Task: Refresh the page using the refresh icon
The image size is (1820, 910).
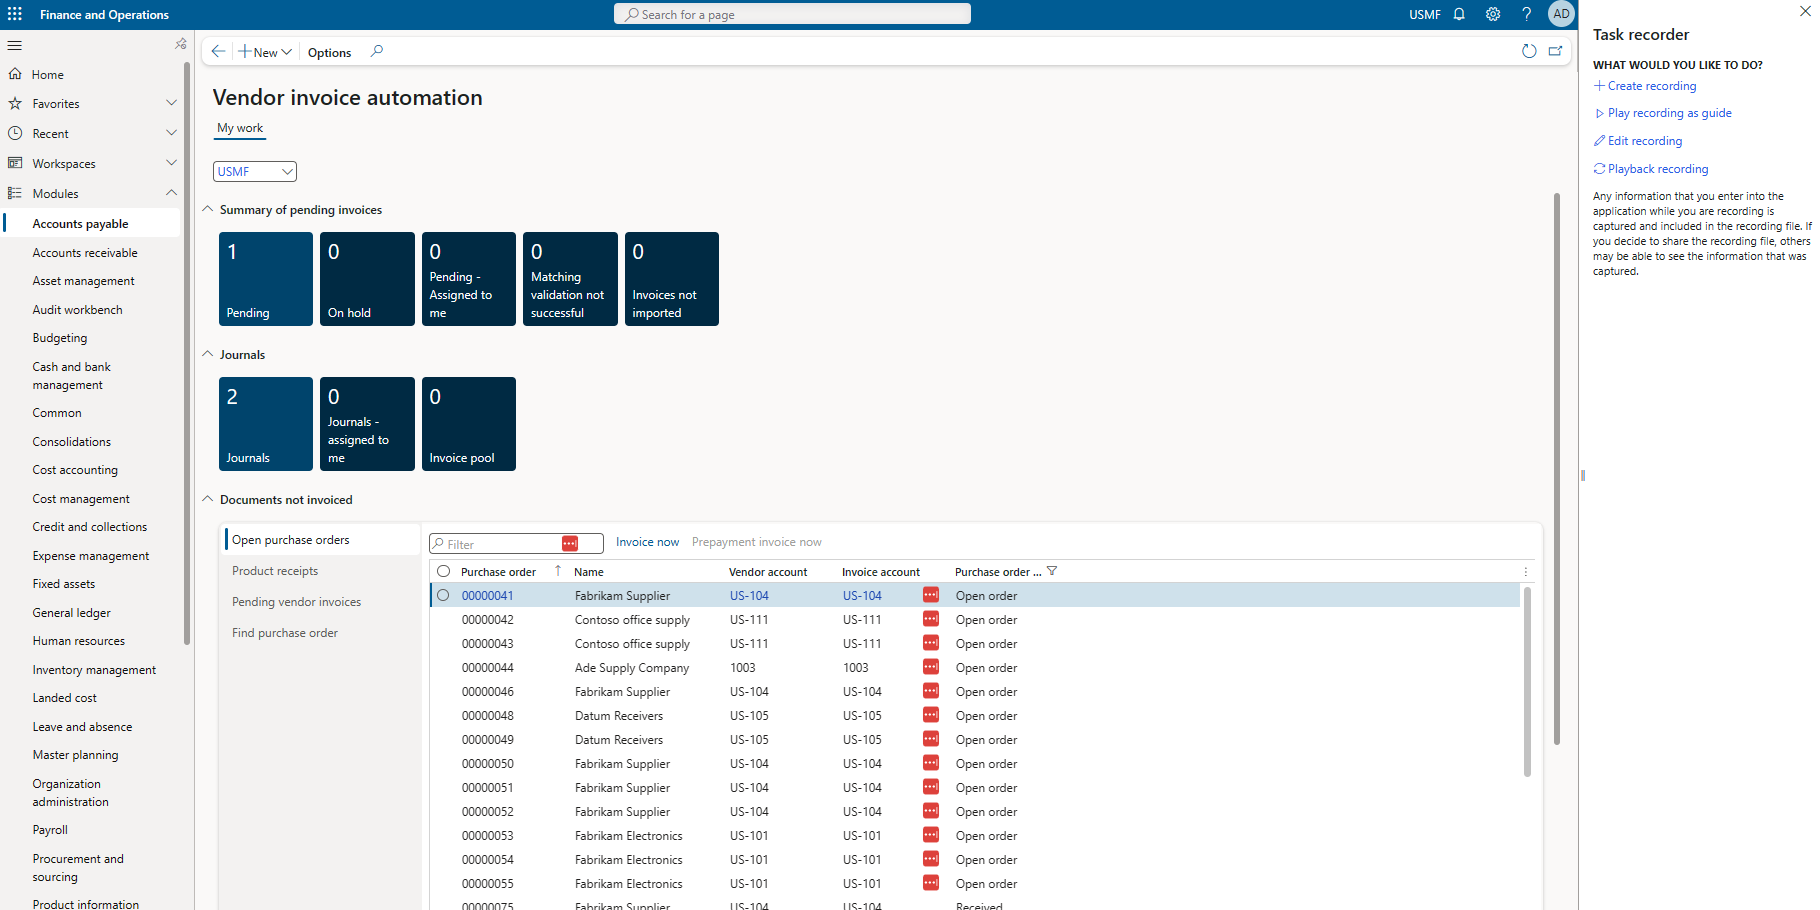Action: point(1529,51)
